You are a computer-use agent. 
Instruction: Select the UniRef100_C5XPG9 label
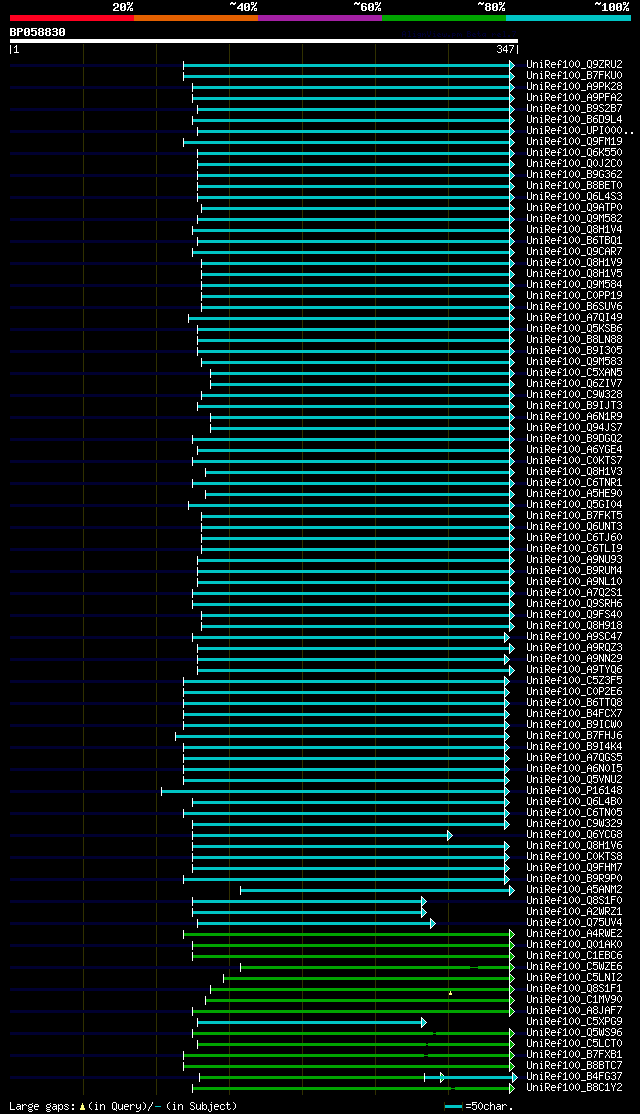pos(574,1022)
